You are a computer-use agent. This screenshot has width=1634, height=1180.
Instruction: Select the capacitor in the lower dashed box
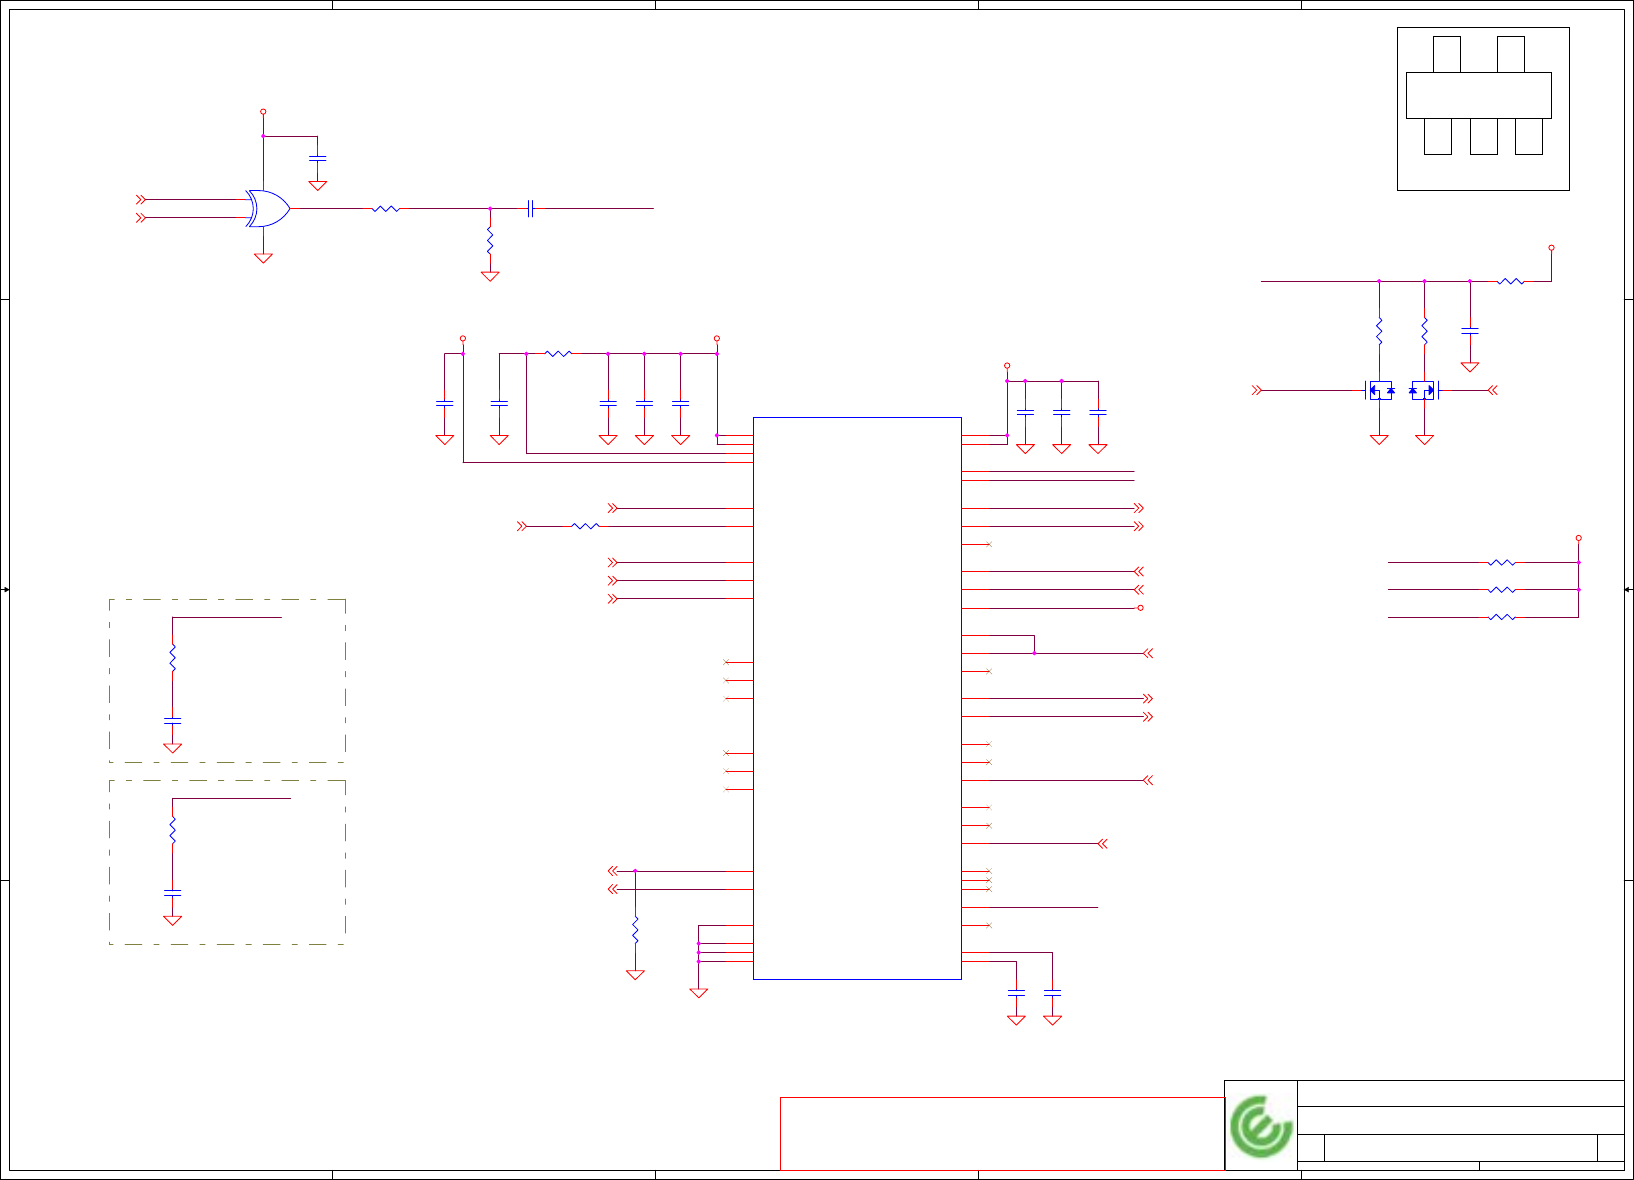[x=172, y=891]
